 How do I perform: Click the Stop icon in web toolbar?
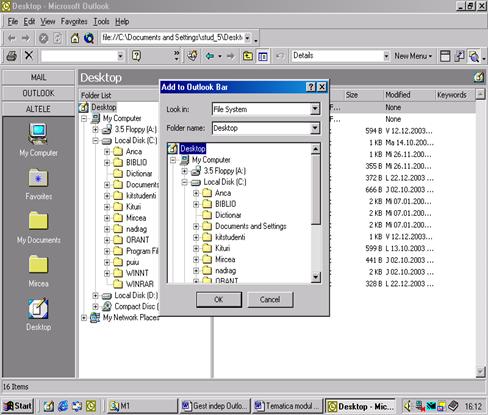[x=43, y=38]
